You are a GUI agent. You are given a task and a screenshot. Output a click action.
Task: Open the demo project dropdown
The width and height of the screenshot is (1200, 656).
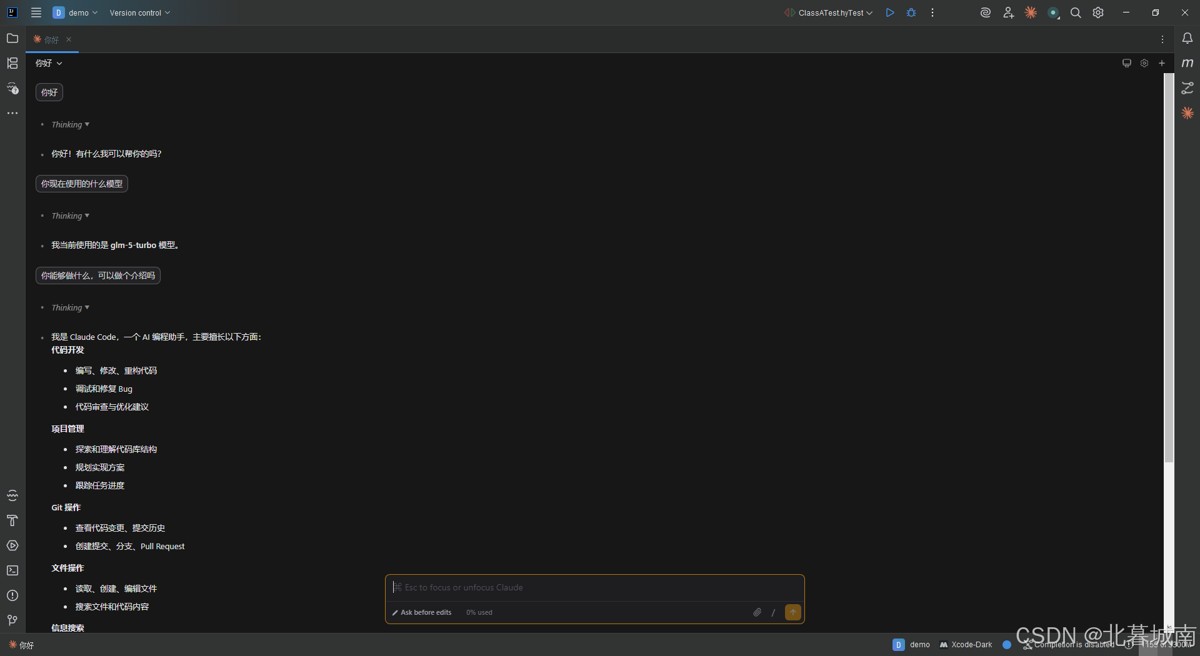pyautogui.click(x=75, y=13)
